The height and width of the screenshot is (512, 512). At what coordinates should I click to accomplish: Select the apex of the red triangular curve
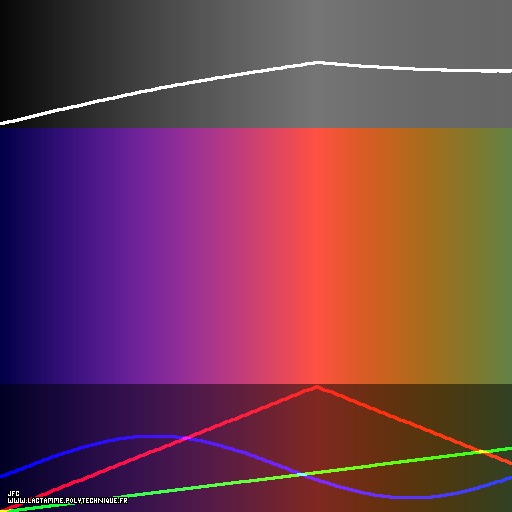point(317,388)
